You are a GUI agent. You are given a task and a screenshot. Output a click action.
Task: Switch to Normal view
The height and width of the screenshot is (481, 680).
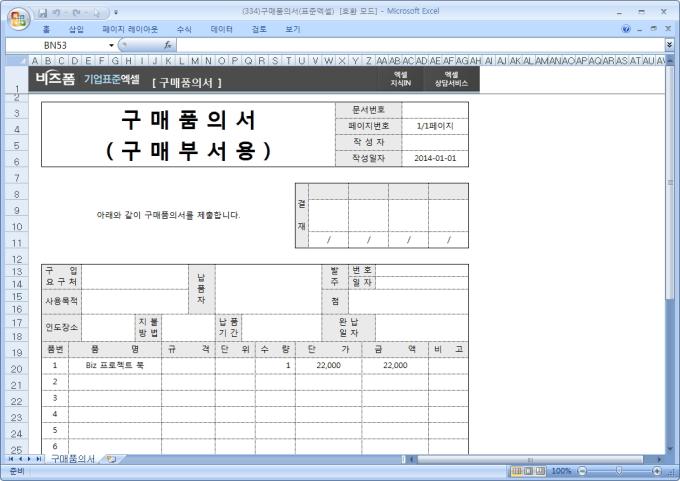[517, 471]
